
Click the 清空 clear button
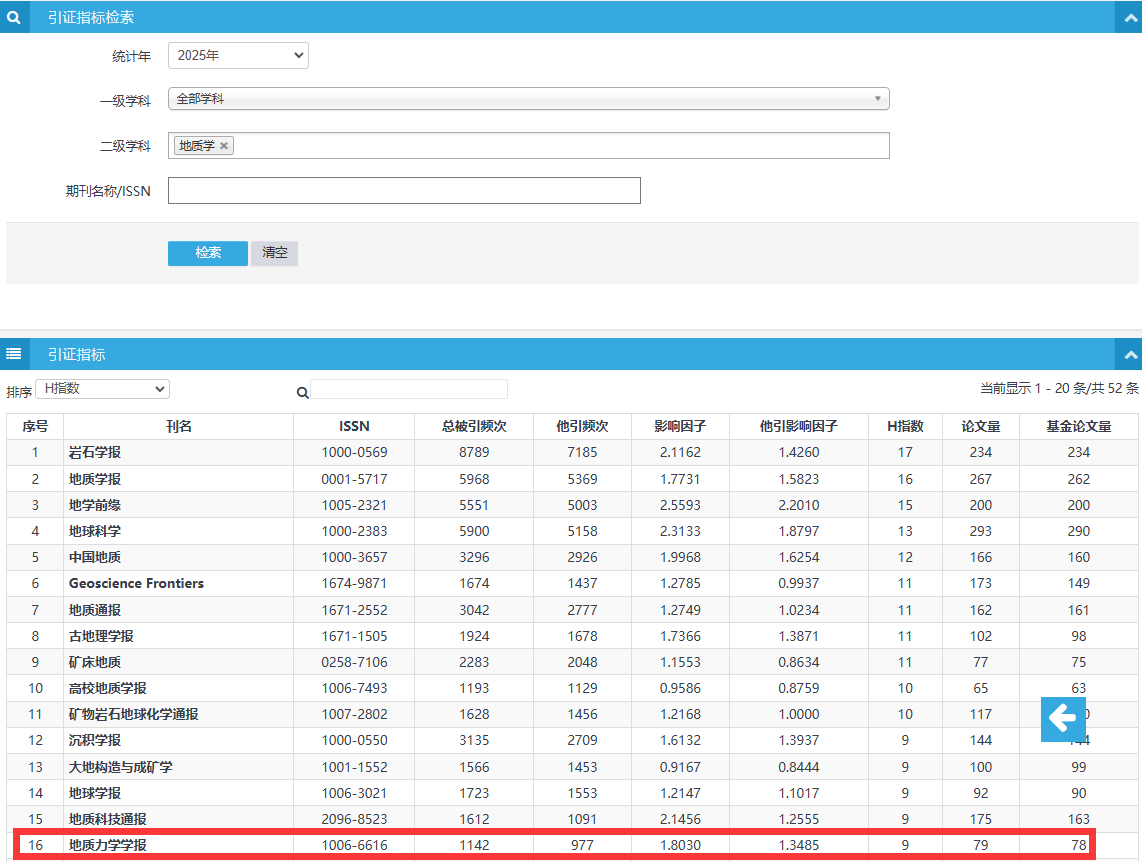pos(275,253)
